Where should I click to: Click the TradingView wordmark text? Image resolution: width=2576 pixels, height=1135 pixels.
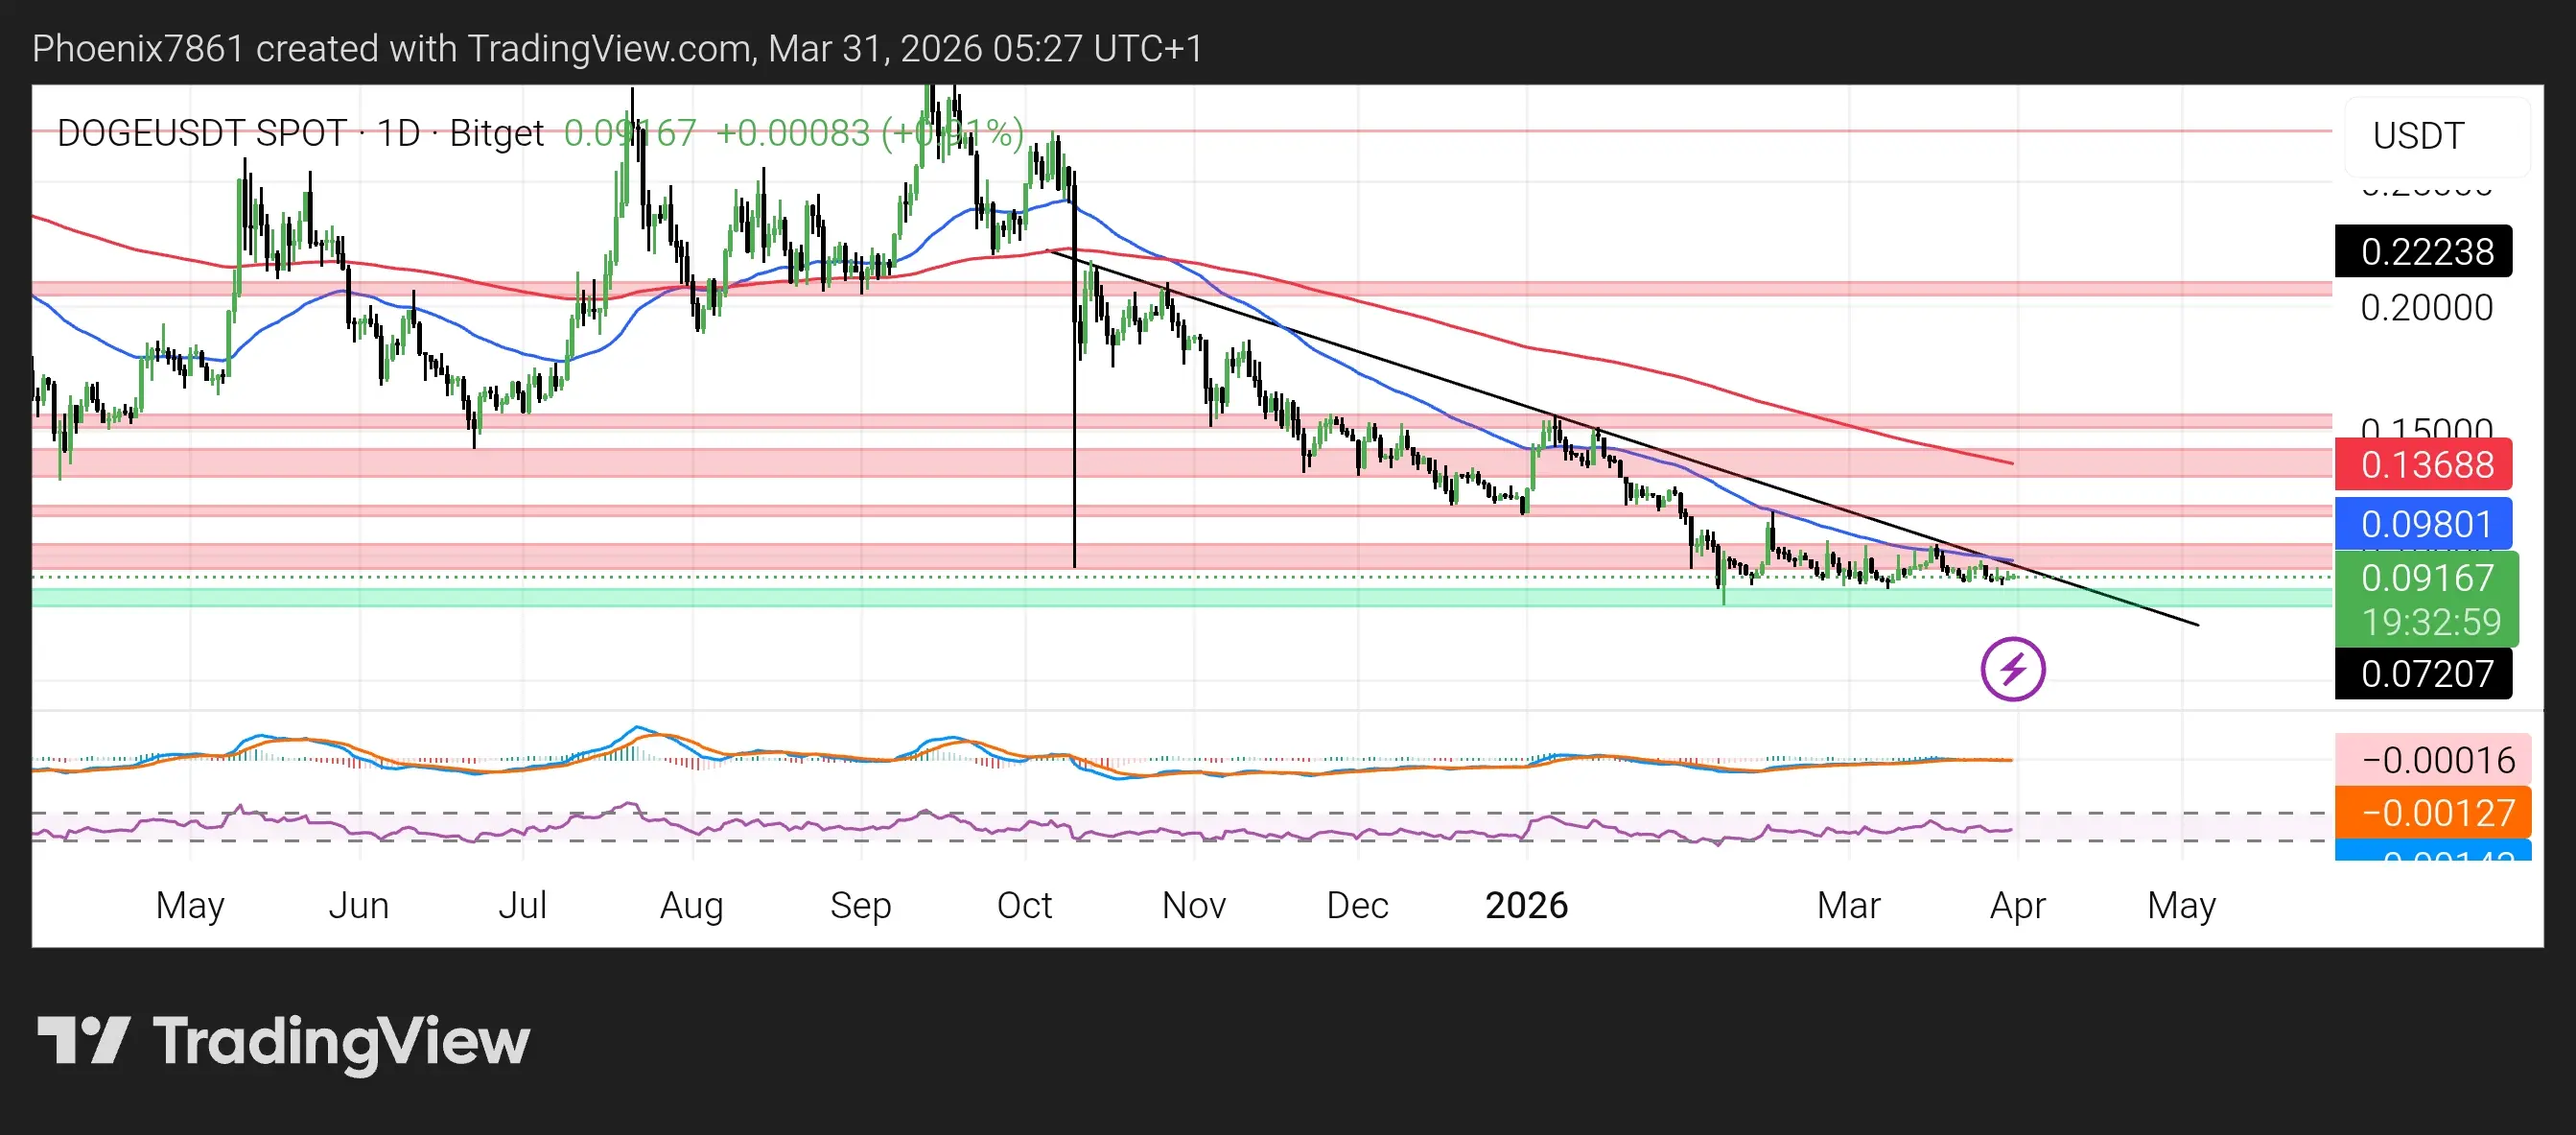click(x=341, y=1042)
